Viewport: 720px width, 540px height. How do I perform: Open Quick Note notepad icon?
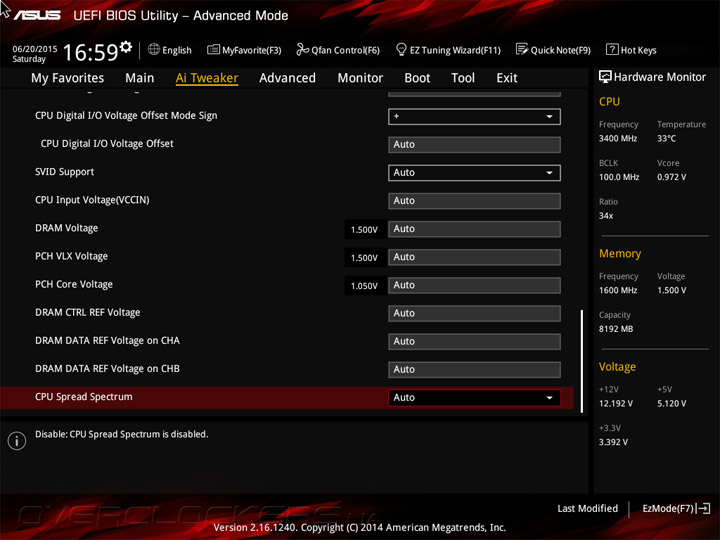522,49
